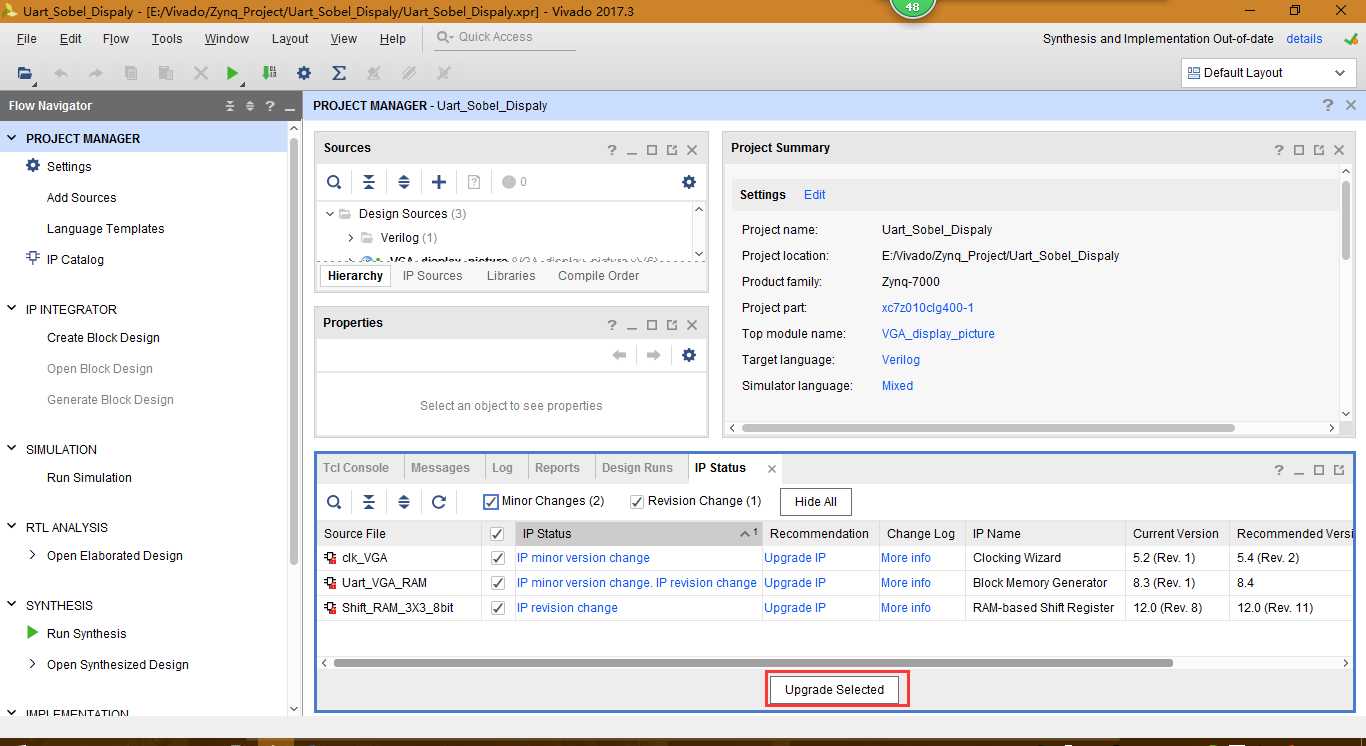This screenshot has height=746, width=1366.
Task: Uncheck the Uart_VGA_RAM row checkbox
Action: (498, 583)
